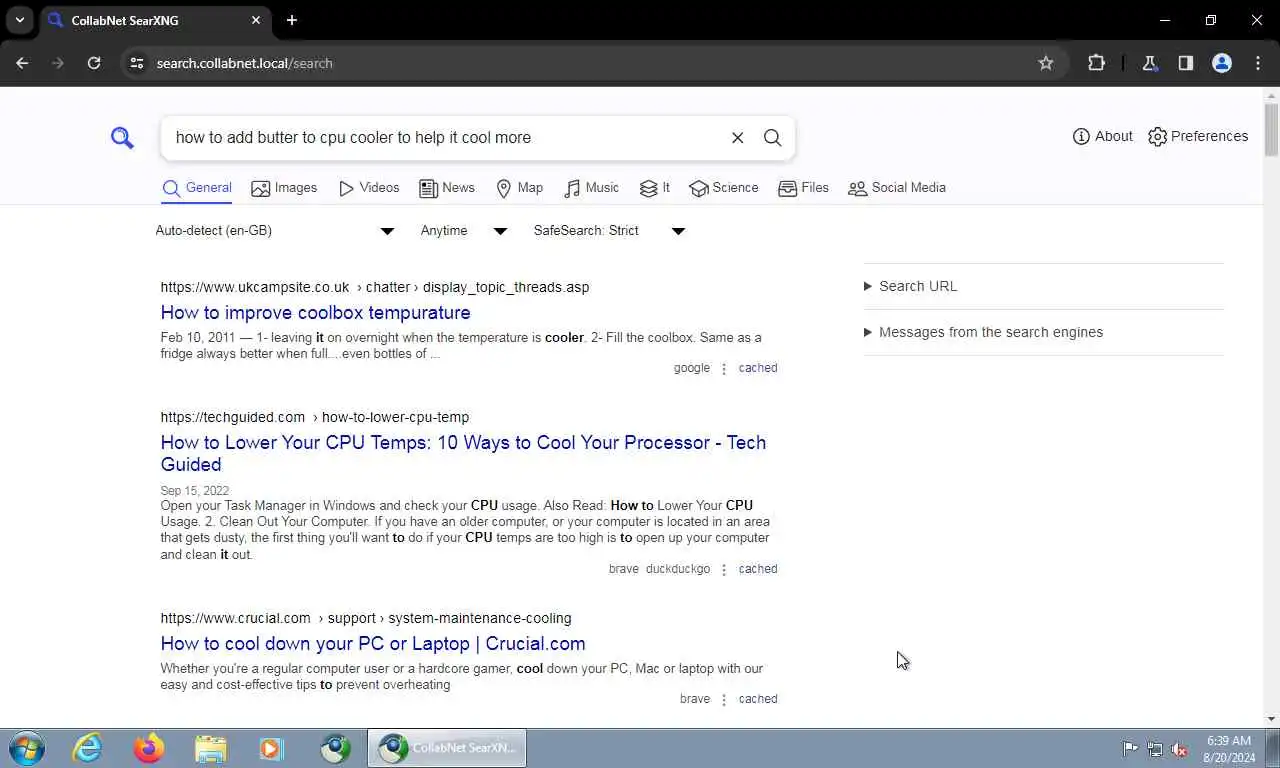
Task: Switch to Map tab
Action: [x=520, y=188]
